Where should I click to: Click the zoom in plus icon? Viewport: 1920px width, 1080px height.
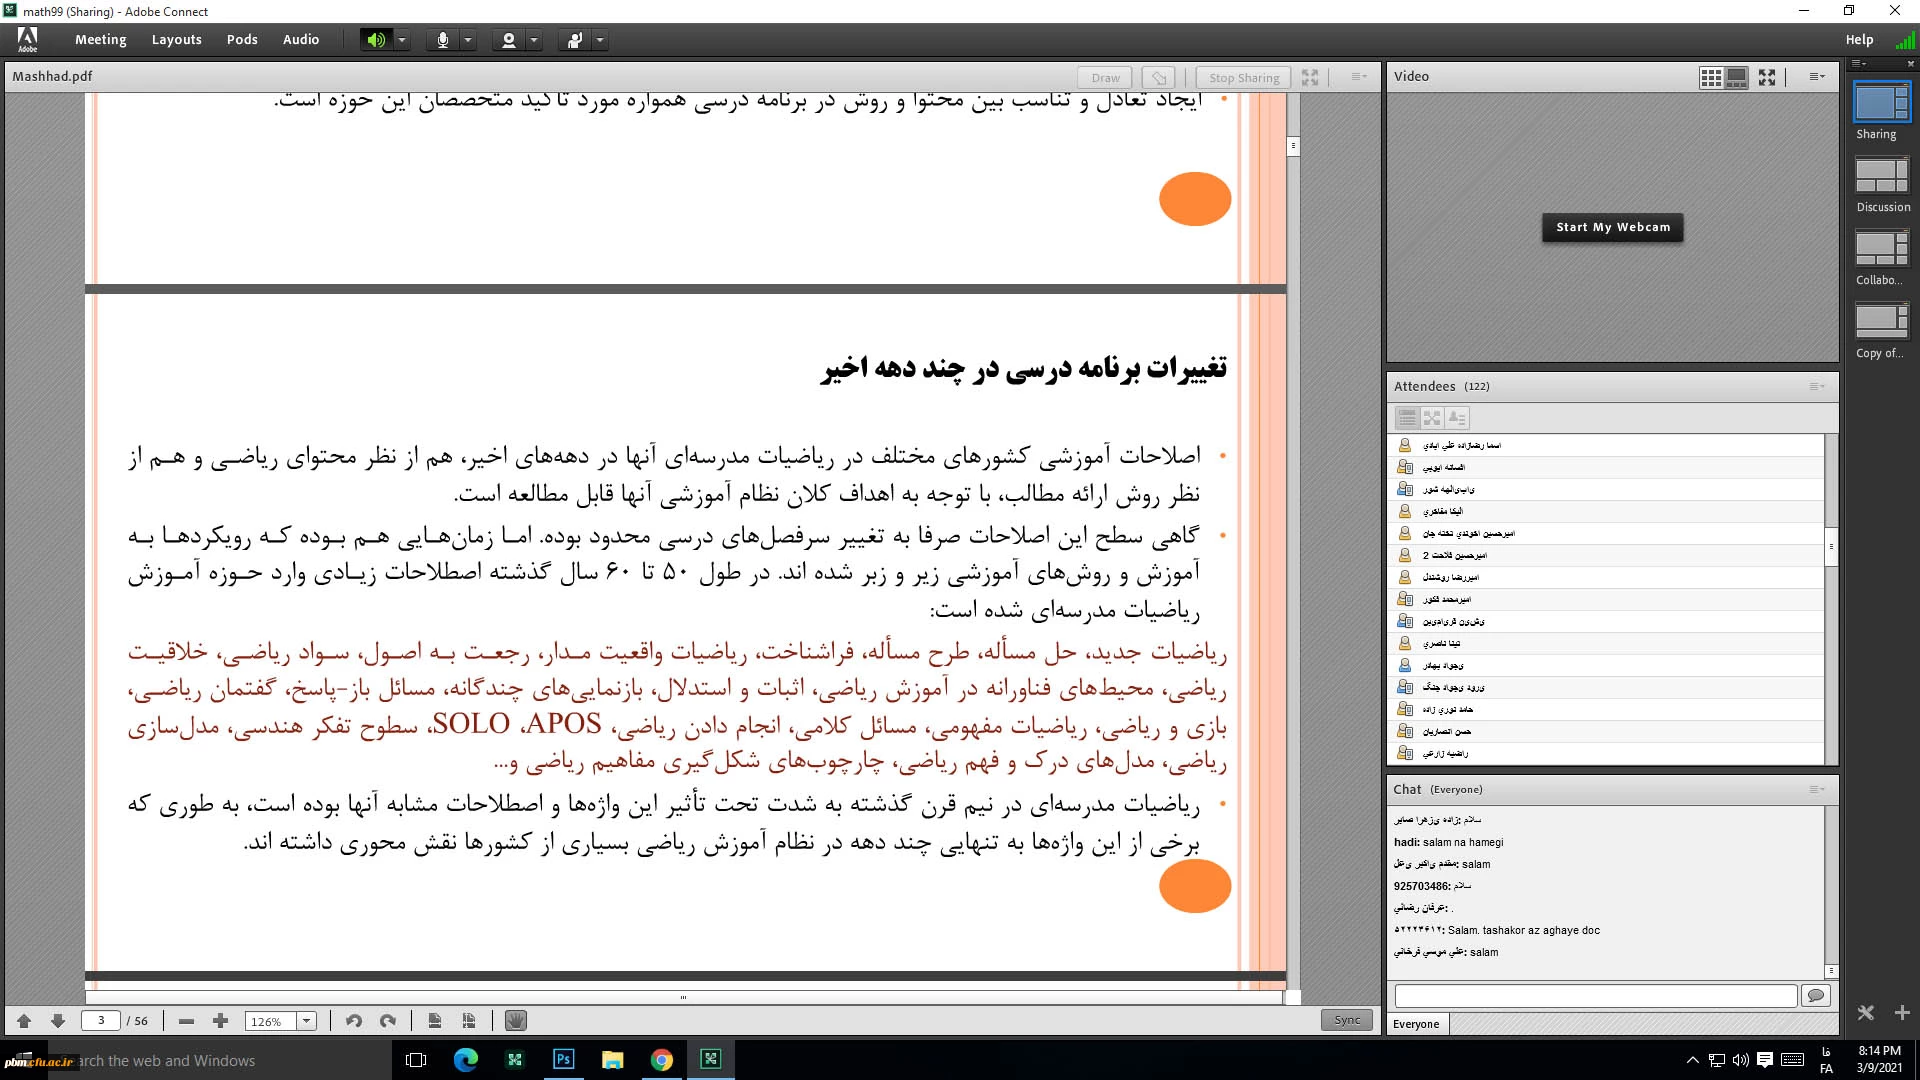pos(220,1021)
